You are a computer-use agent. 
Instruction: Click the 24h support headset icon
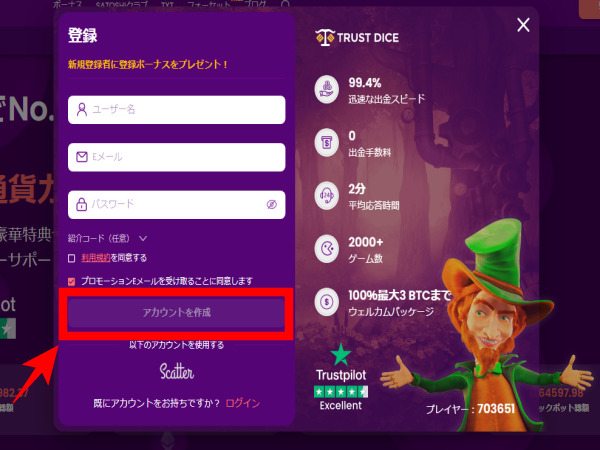click(326, 196)
